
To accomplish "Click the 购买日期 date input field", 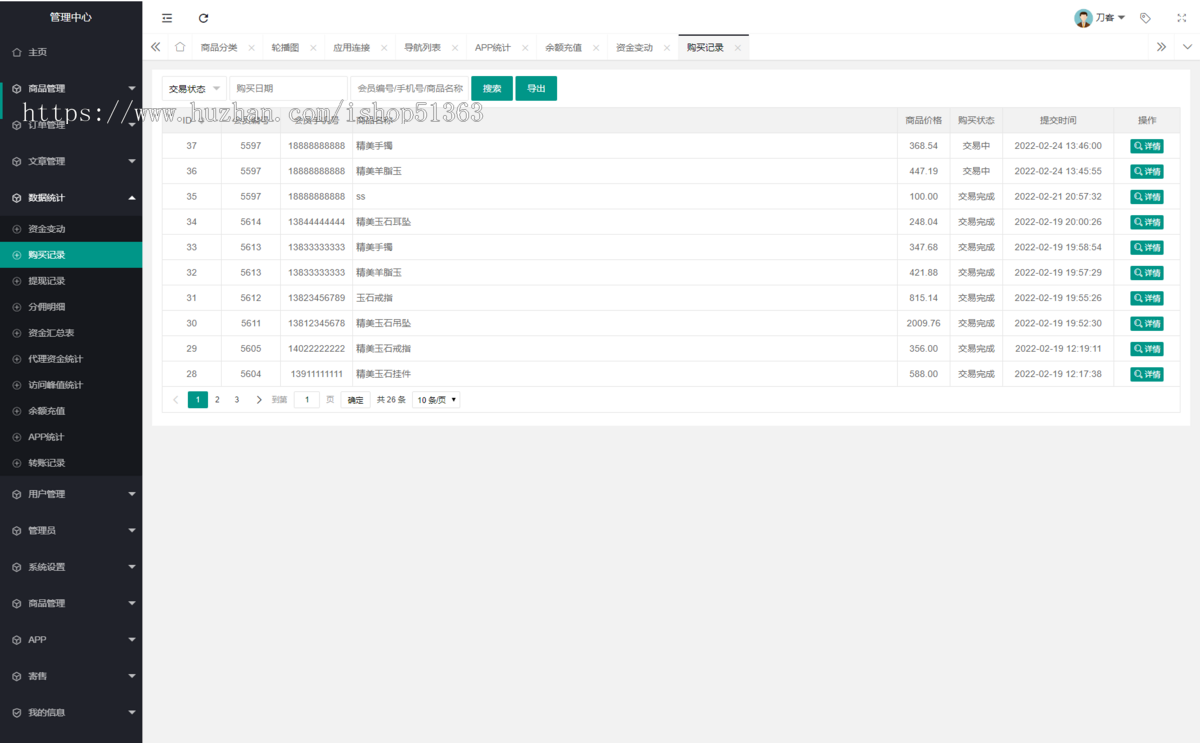I will (x=288, y=89).
